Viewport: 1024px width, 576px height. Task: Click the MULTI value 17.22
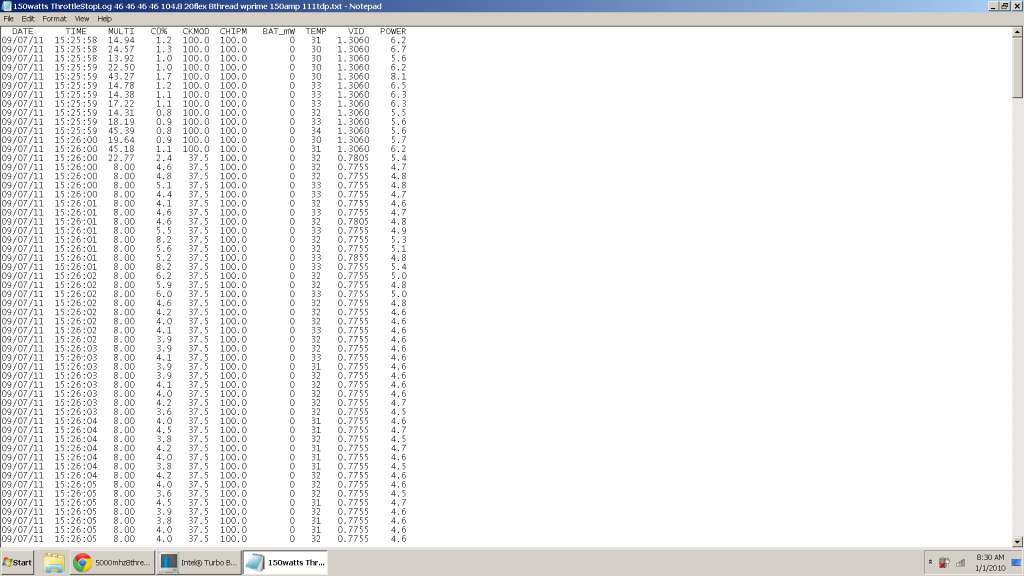click(121, 104)
